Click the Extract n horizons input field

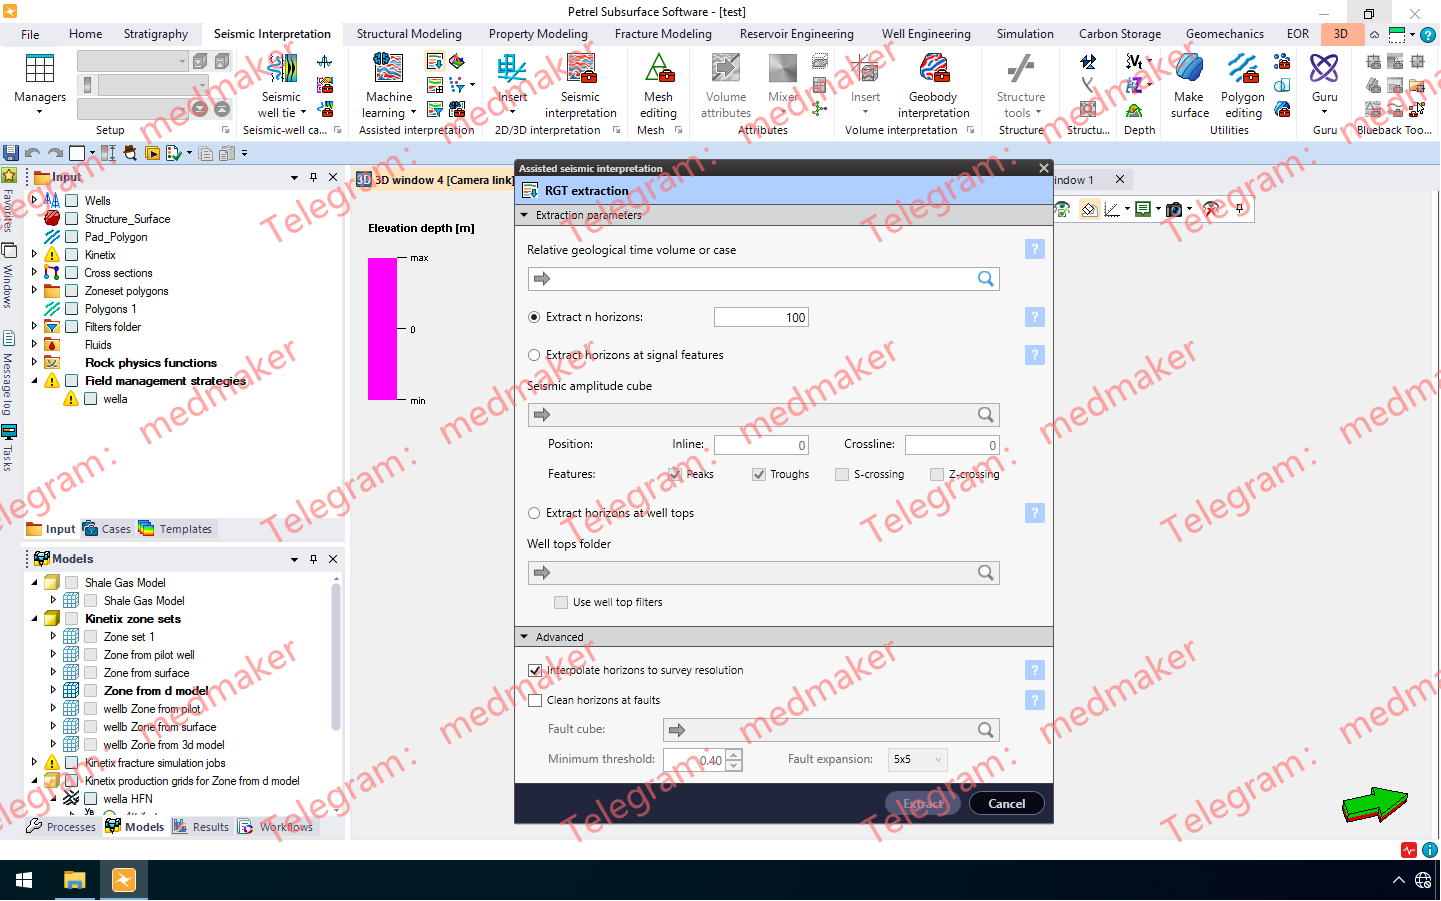click(761, 316)
